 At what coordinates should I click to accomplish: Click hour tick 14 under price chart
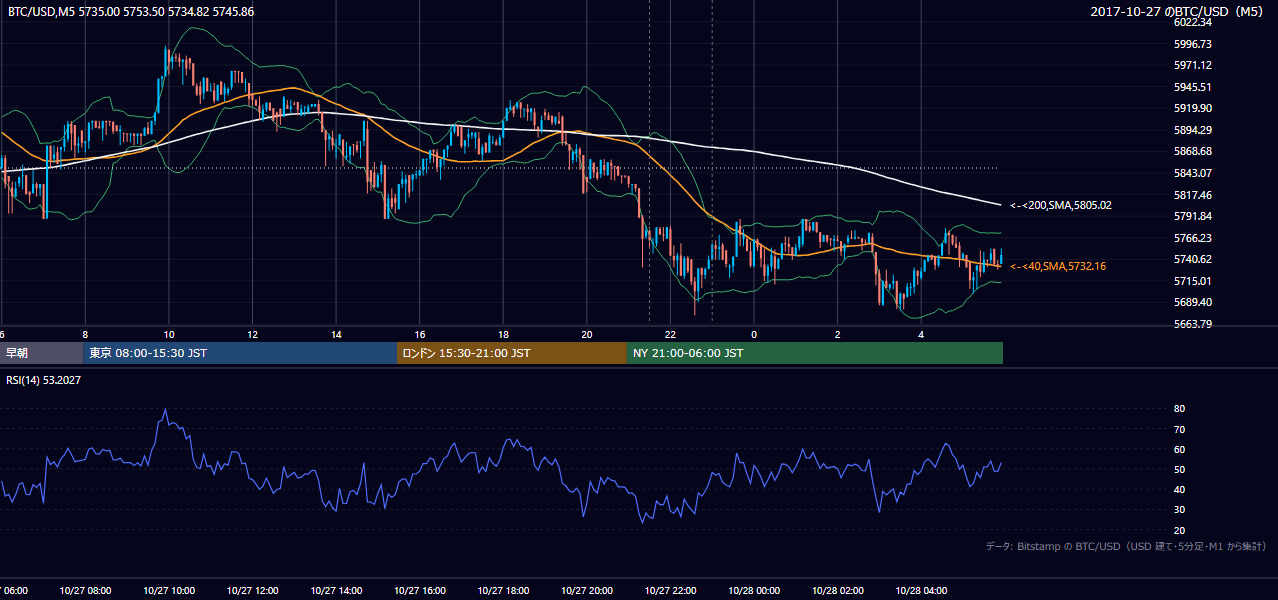point(336,334)
